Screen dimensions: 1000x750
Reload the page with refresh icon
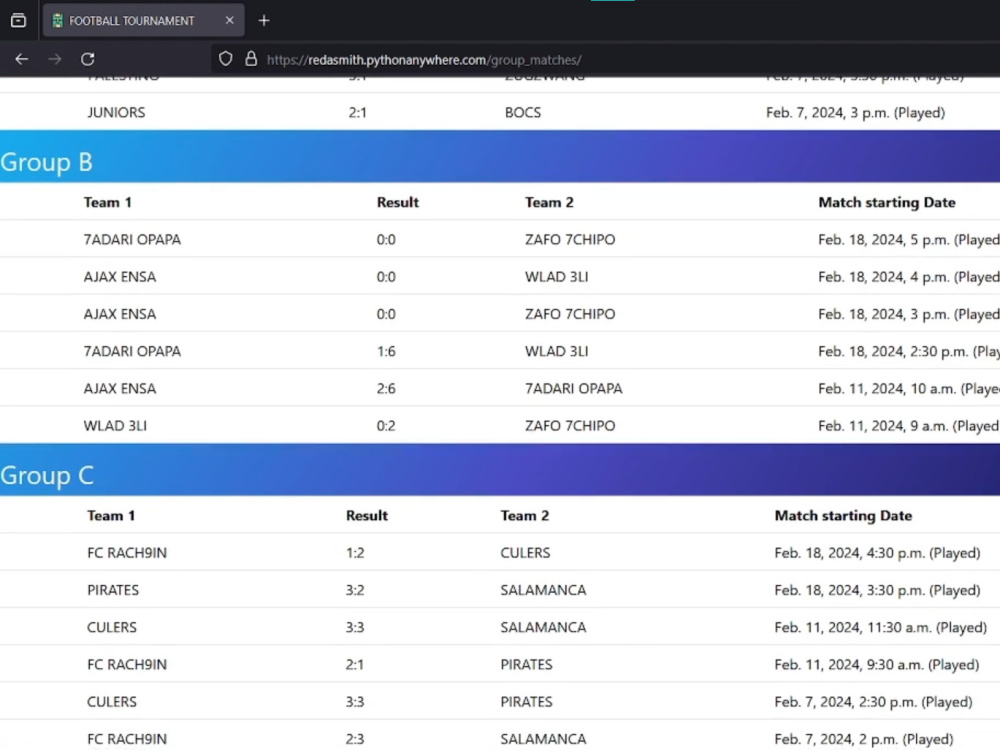[88, 59]
